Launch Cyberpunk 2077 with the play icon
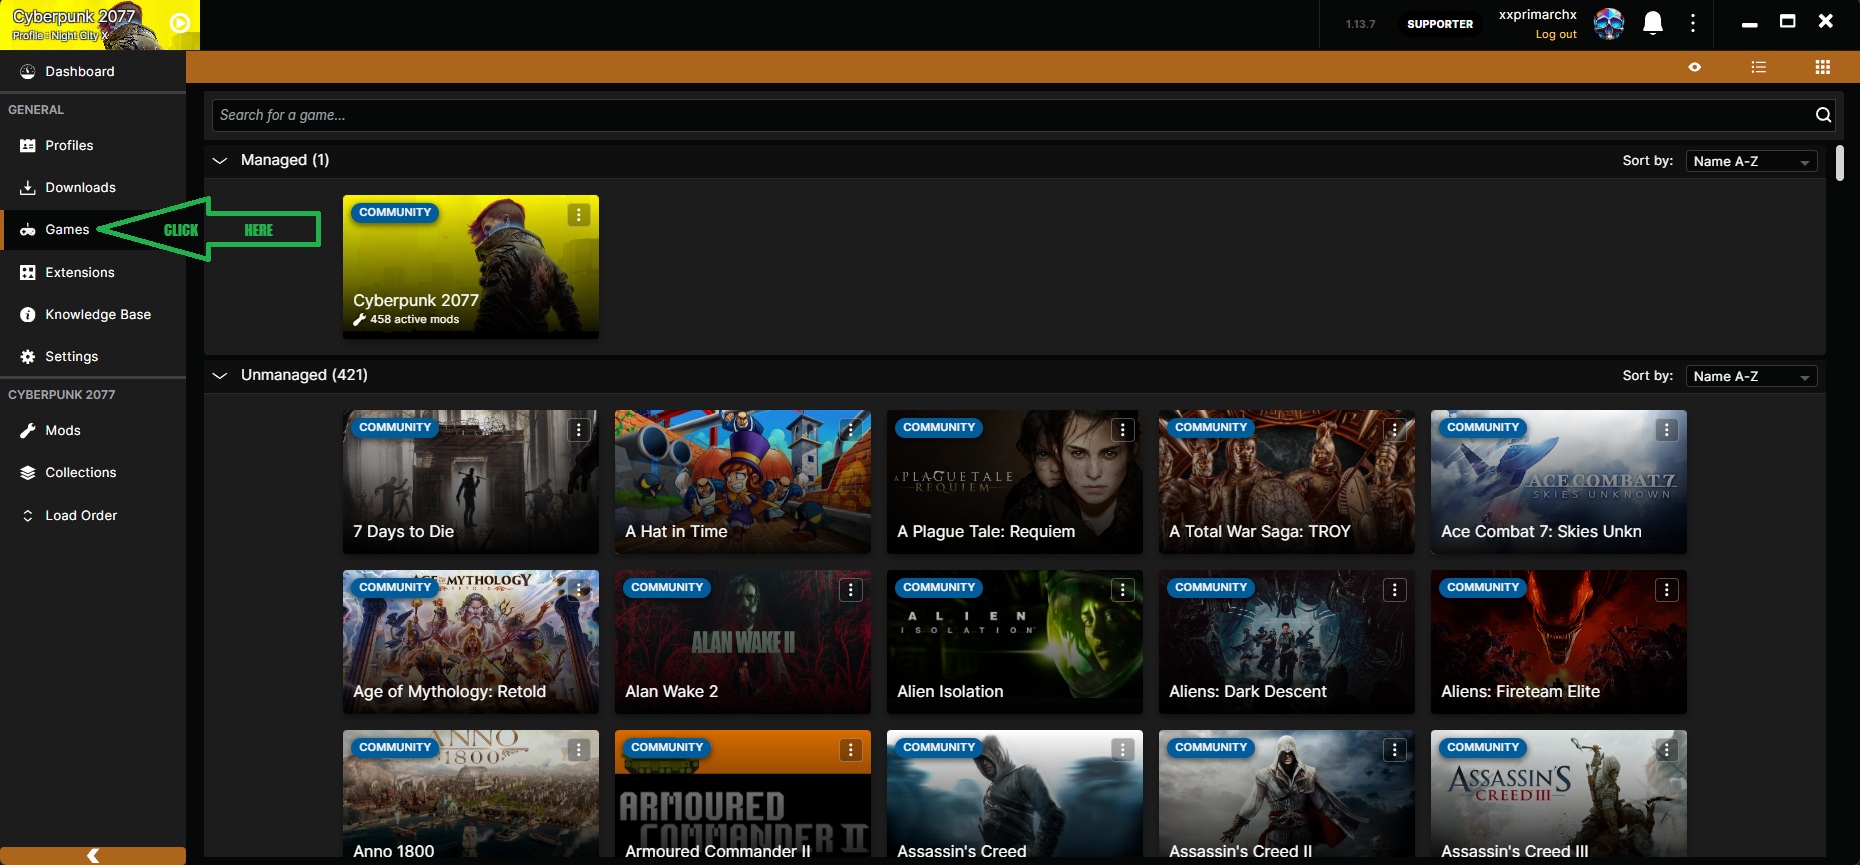 180,23
